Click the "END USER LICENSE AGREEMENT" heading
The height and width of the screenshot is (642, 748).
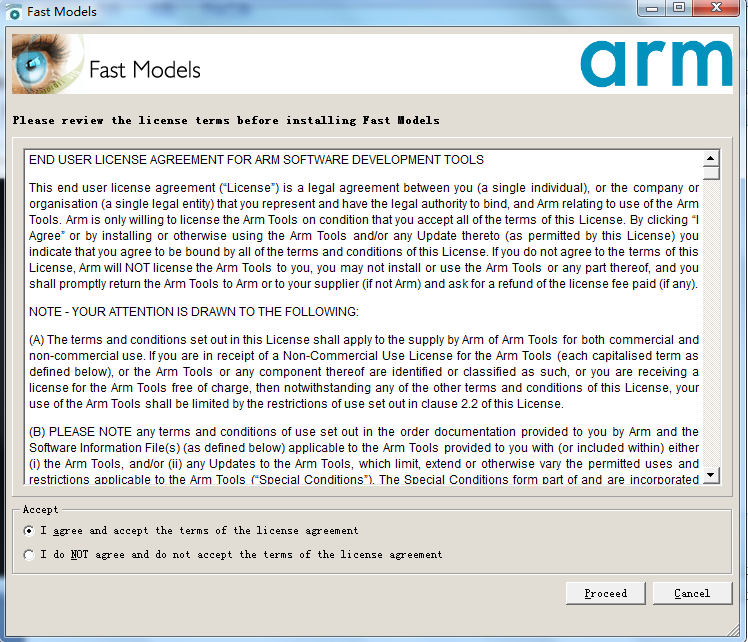(x=256, y=160)
